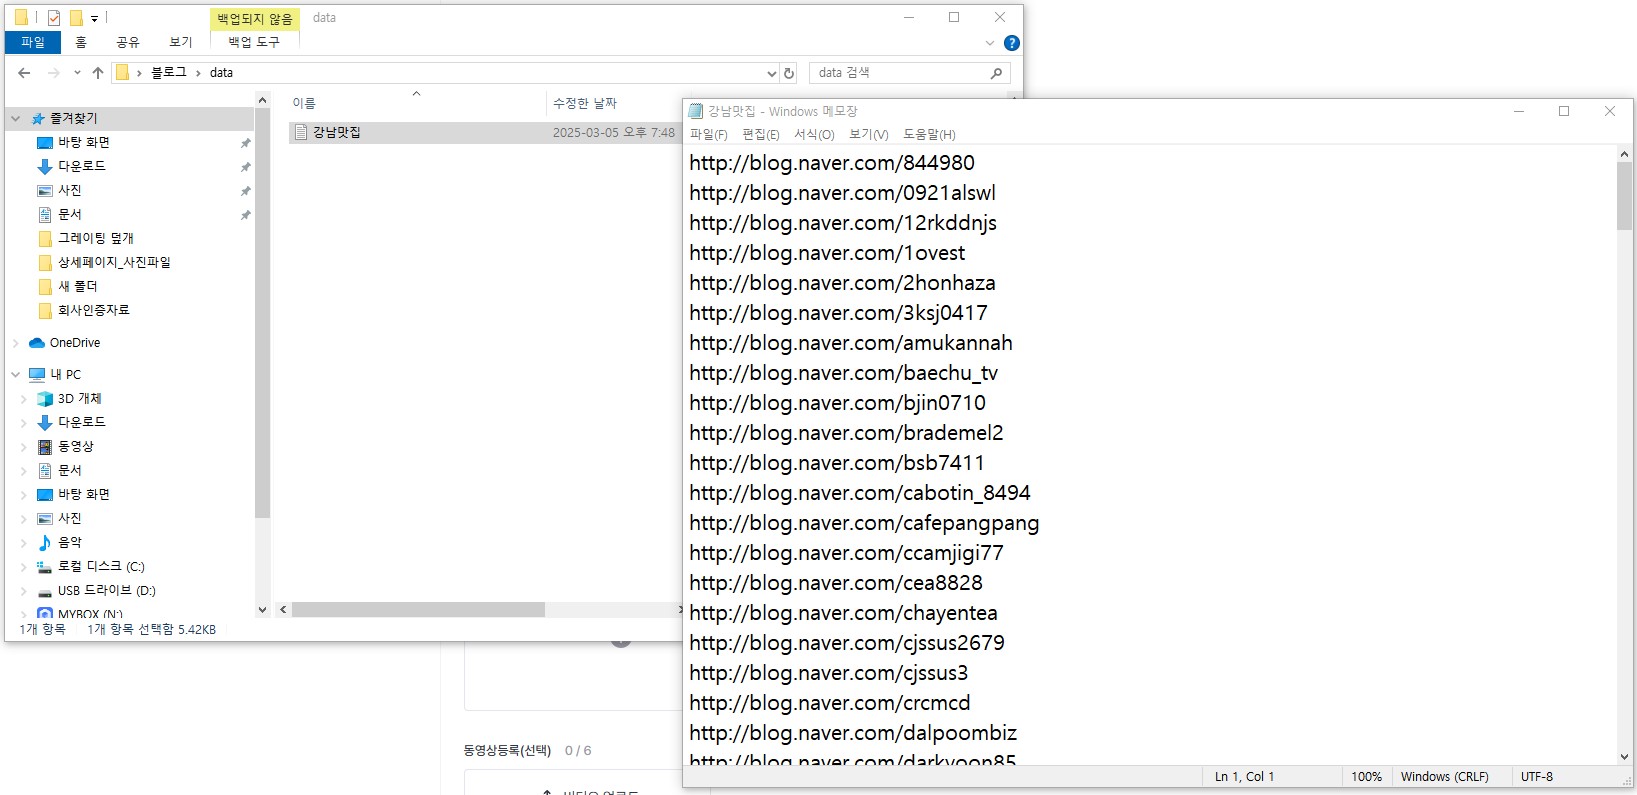Open OneDrive in the navigation pane
The height and width of the screenshot is (795, 1637).
tap(75, 343)
